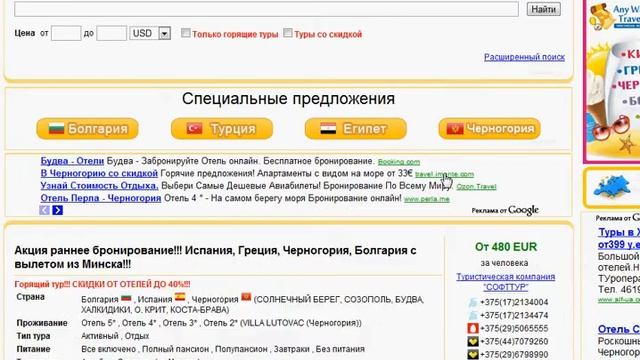Click the price 'до' input field
The width and height of the screenshot is (640, 360).
point(111,33)
